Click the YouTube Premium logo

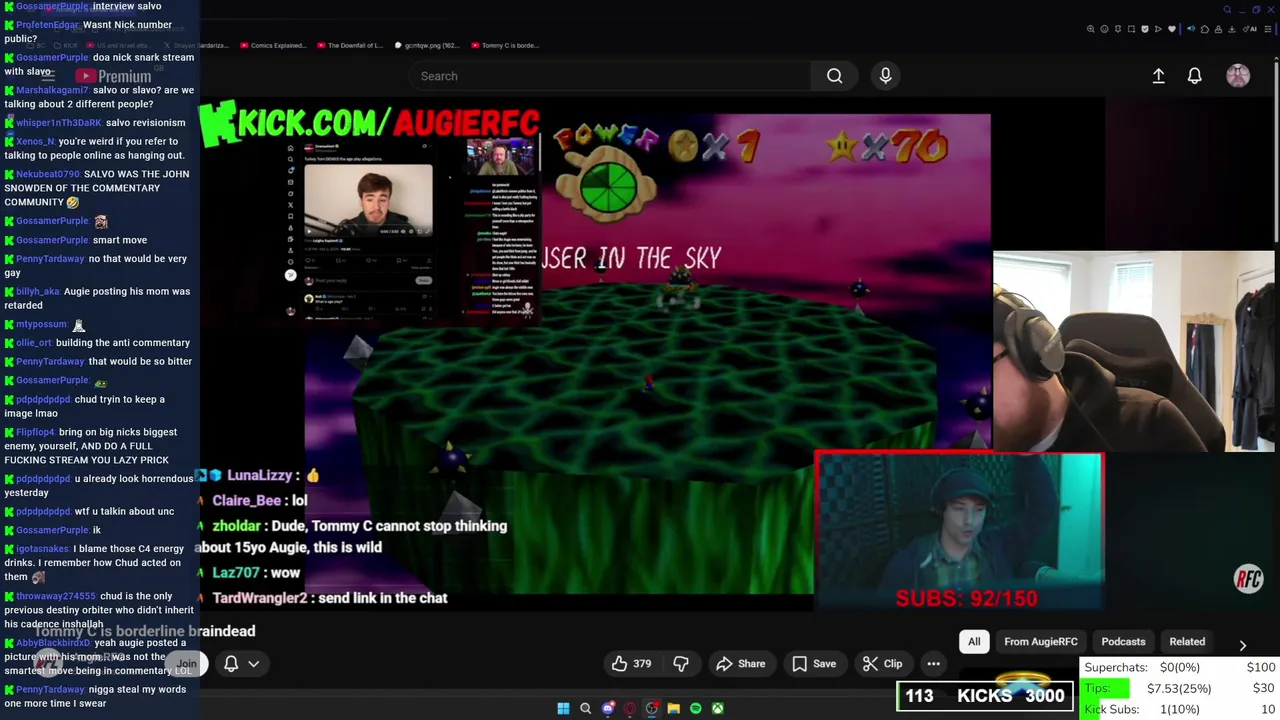click(113, 76)
